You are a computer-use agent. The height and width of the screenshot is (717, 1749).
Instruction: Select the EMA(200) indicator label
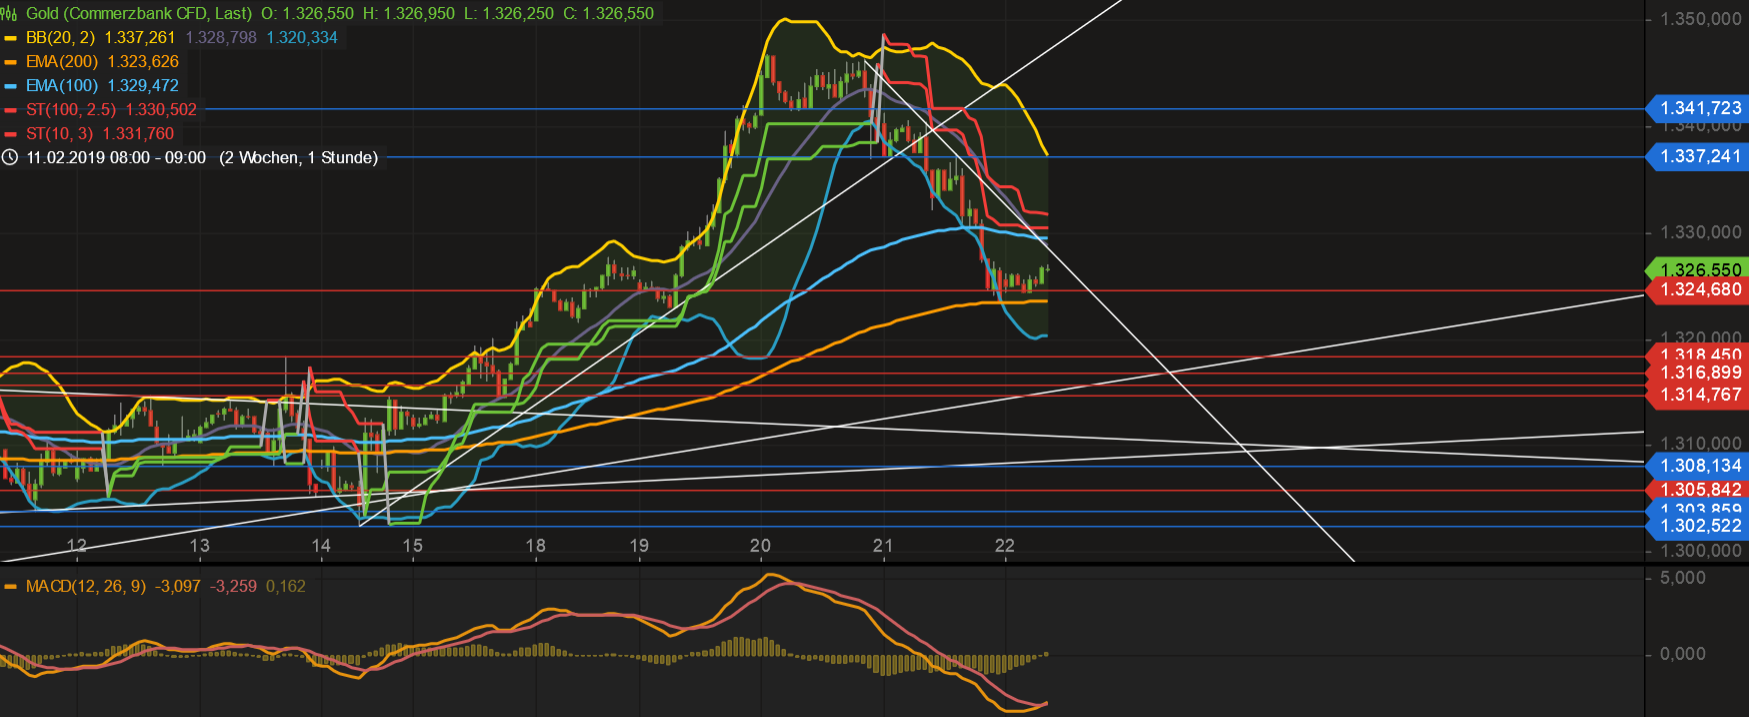pyautogui.click(x=62, y=62)
